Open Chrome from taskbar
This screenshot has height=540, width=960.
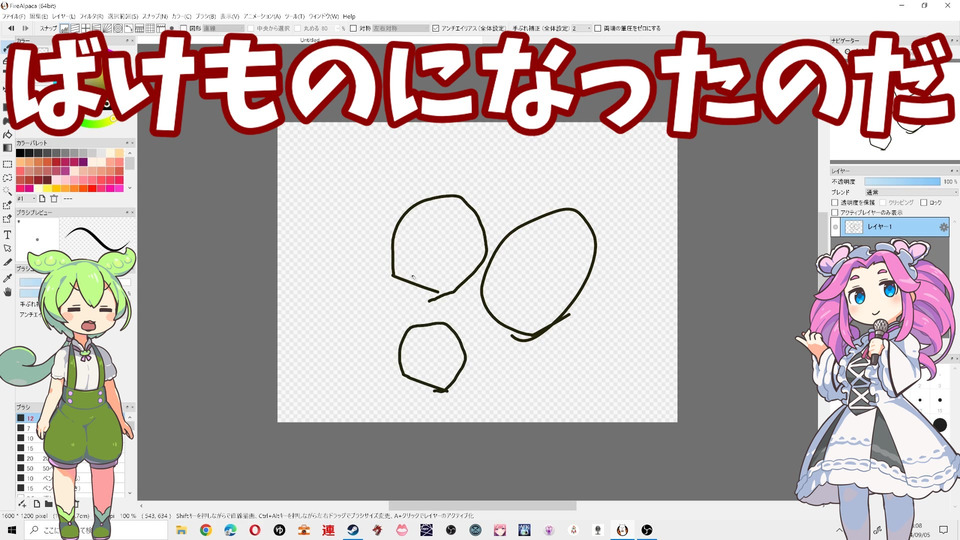coord(206,530)
